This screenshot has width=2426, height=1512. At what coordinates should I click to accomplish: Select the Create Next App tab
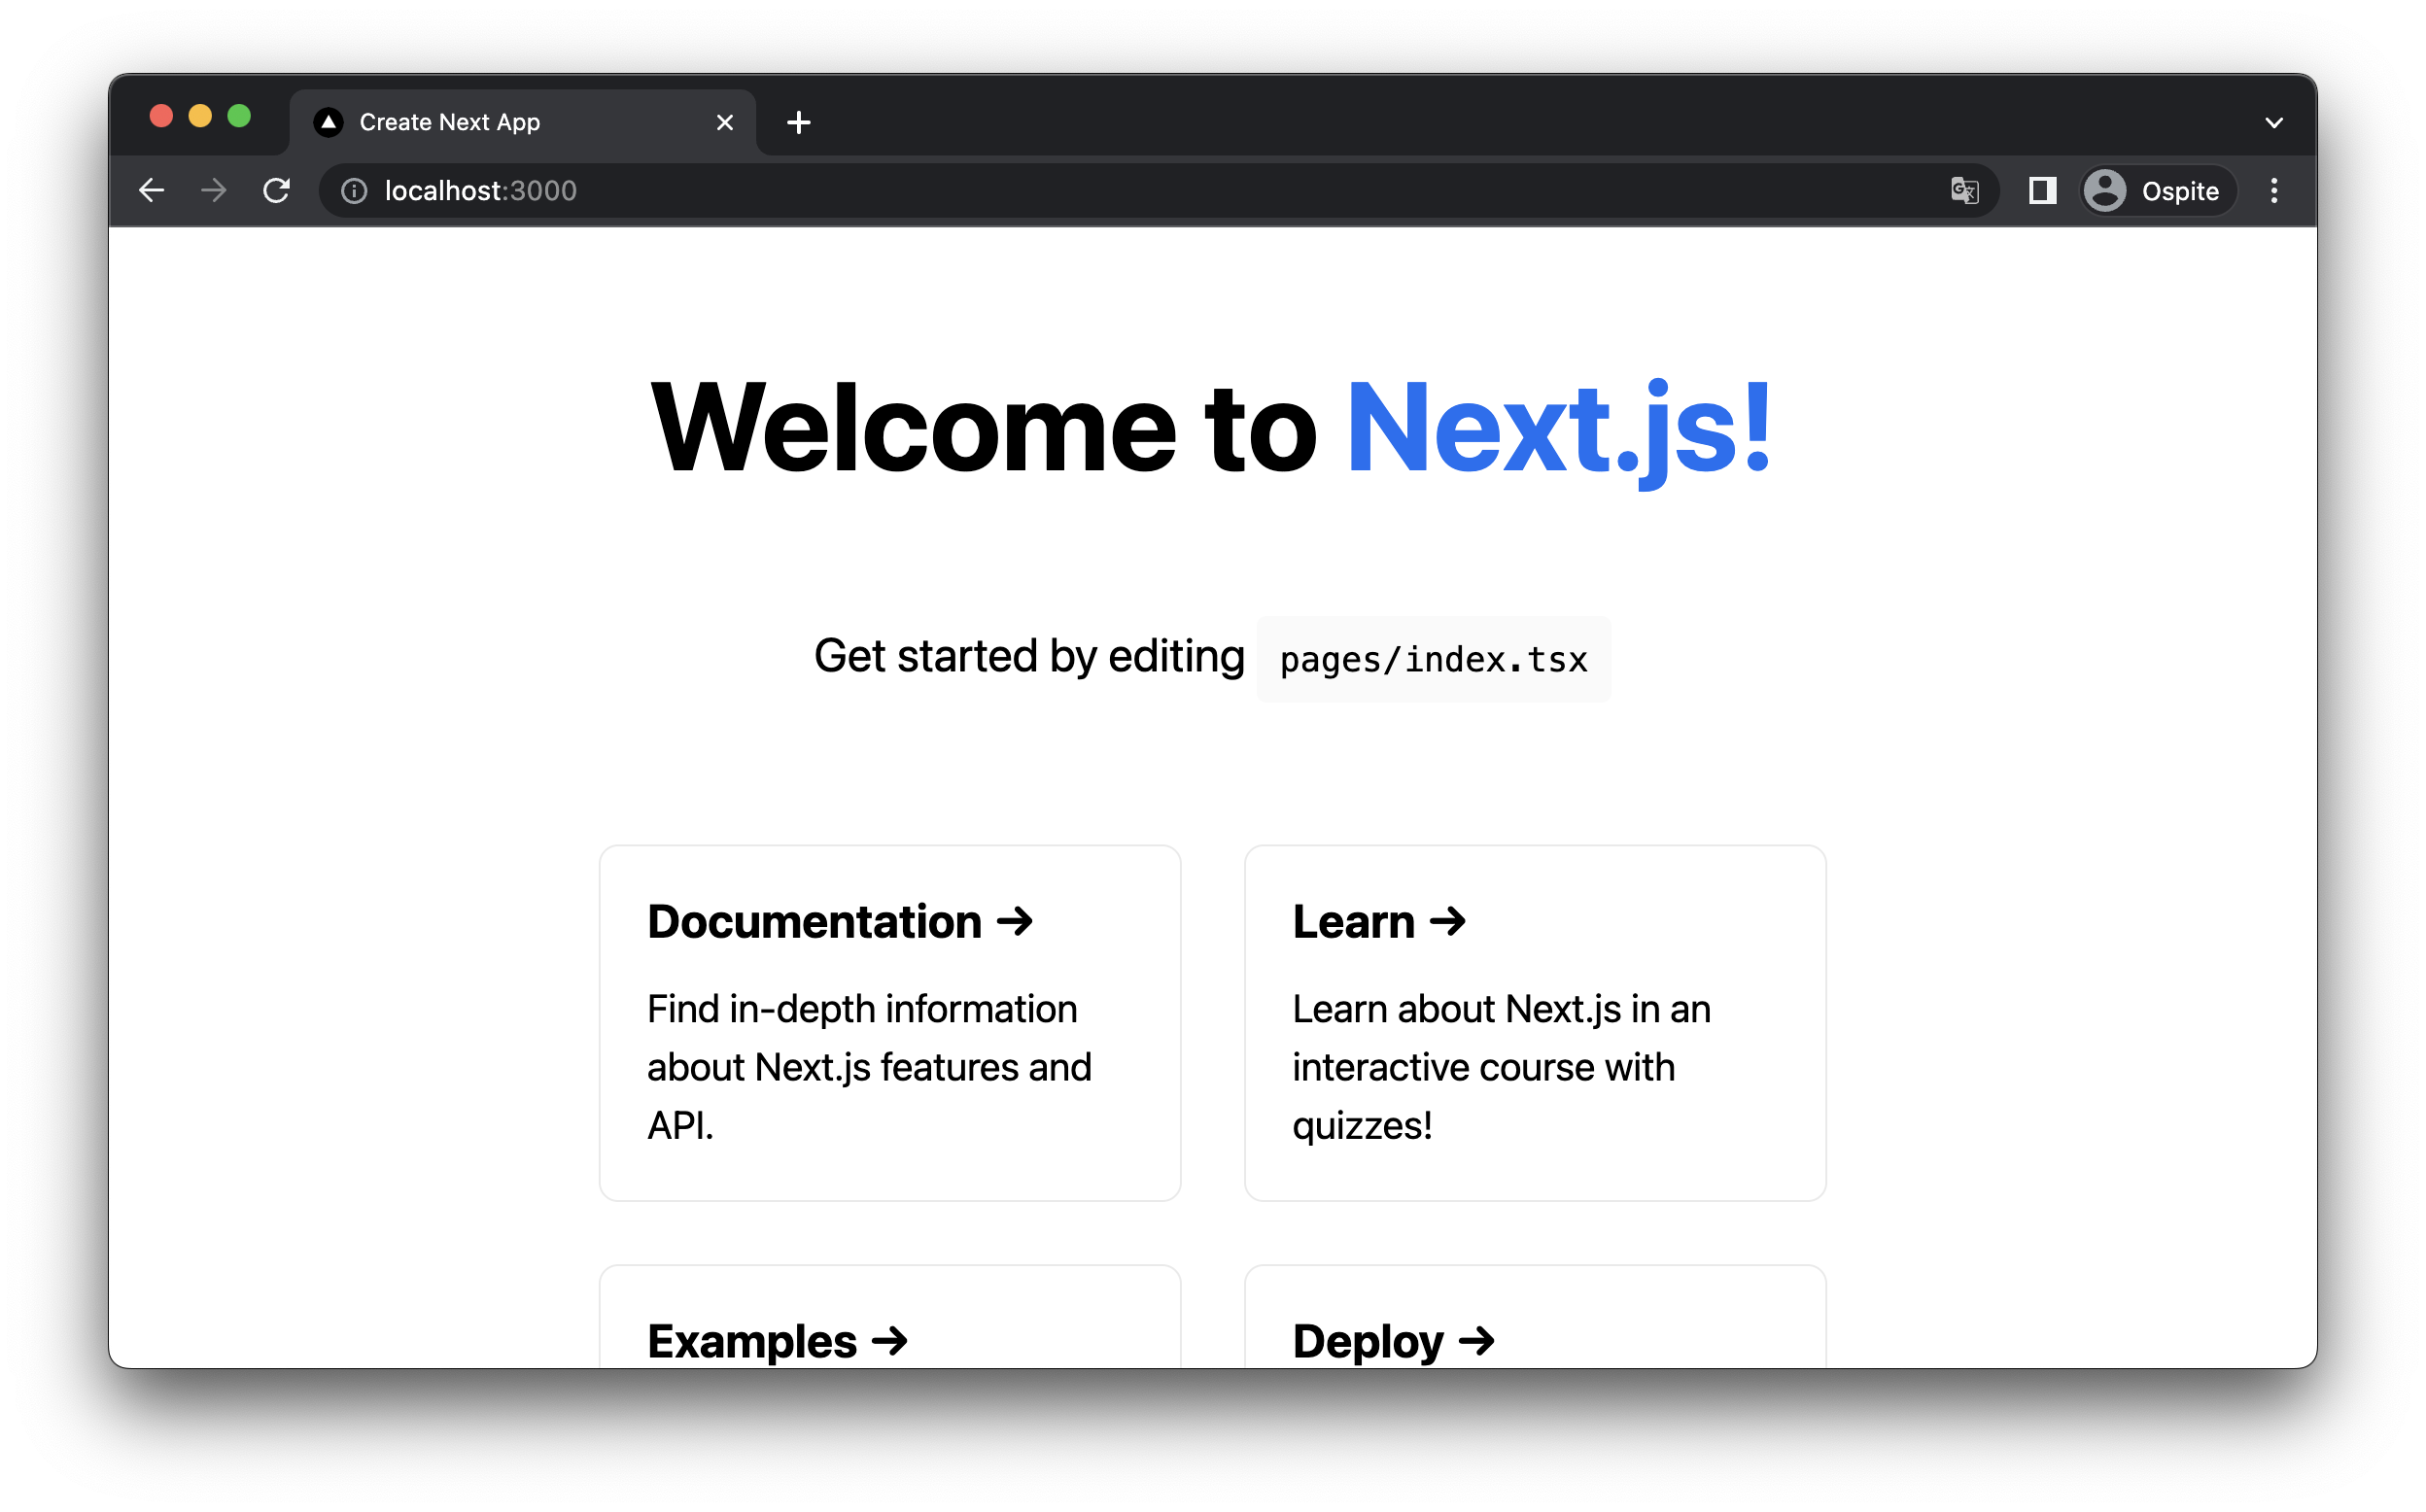500,122
